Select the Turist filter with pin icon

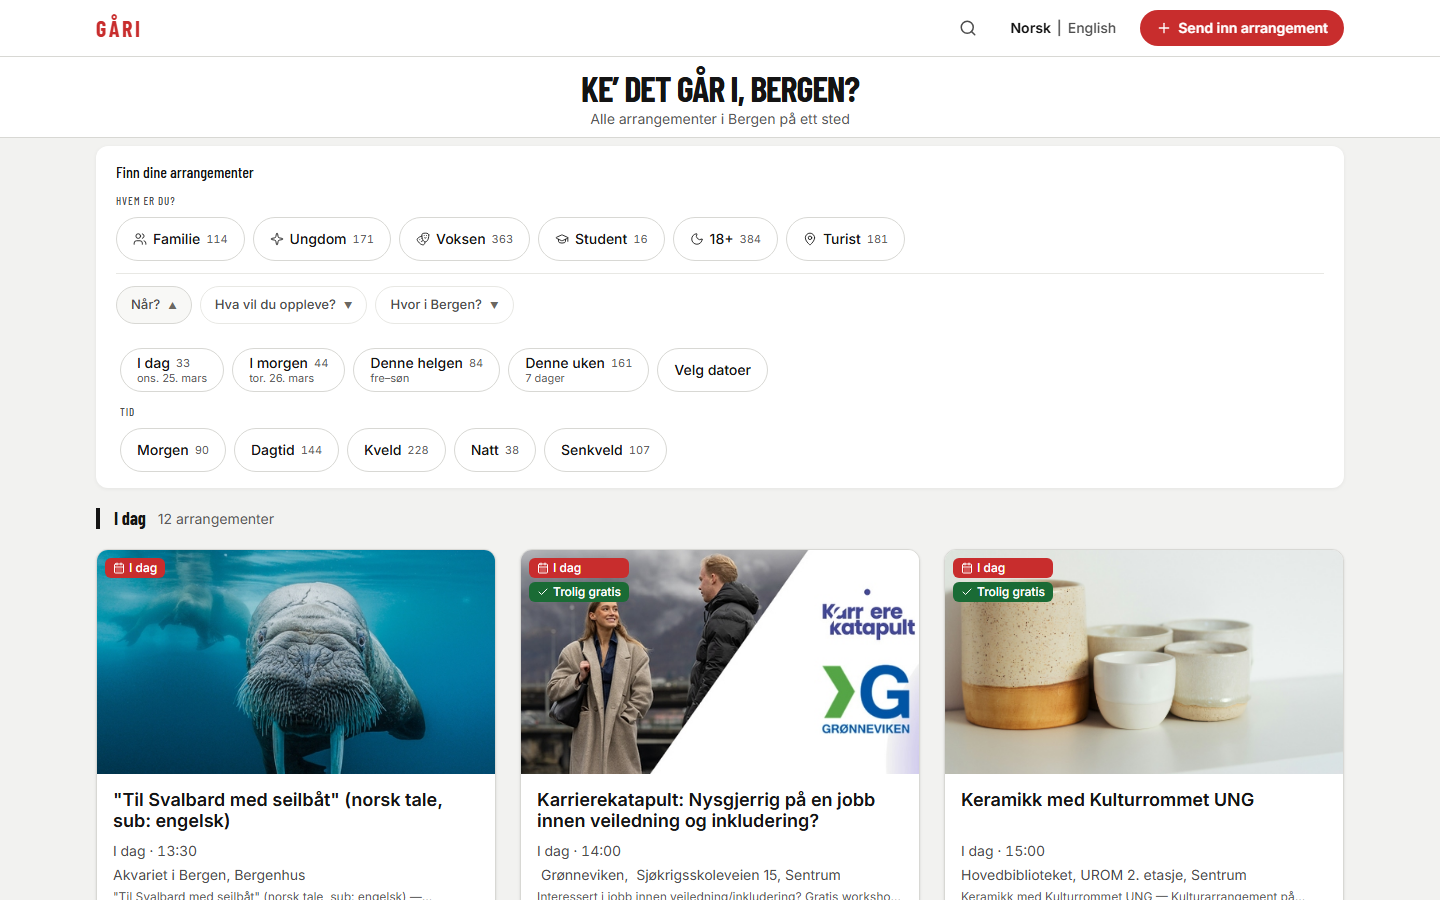(x=845, y=239)
